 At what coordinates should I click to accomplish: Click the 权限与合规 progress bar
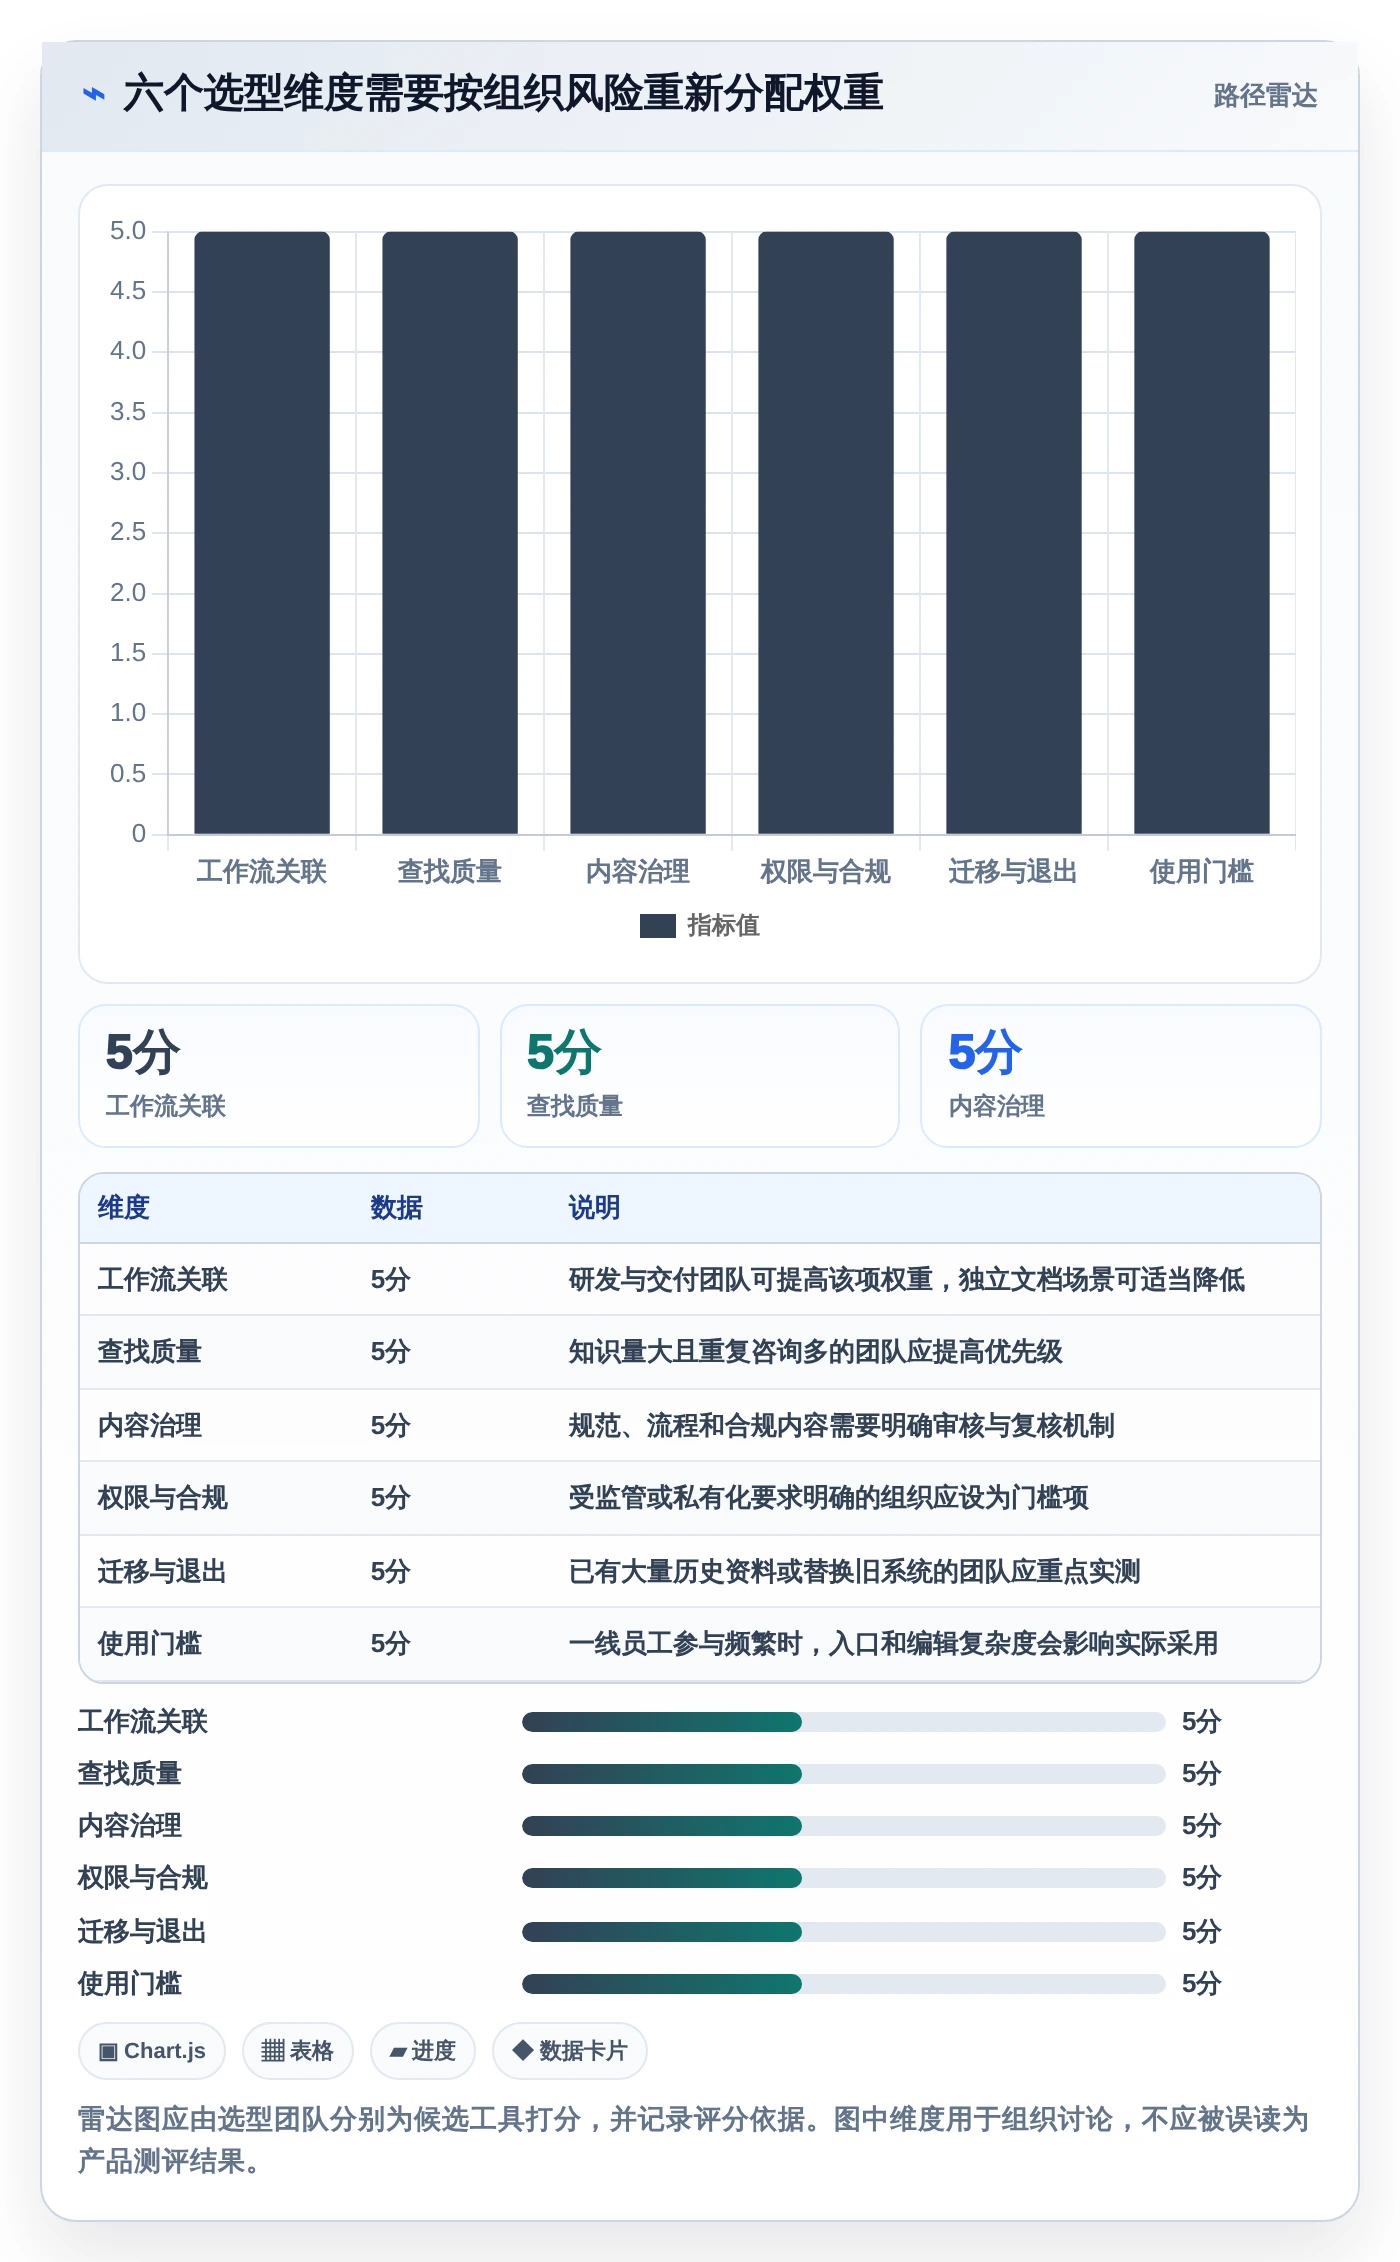point(844,1878)
